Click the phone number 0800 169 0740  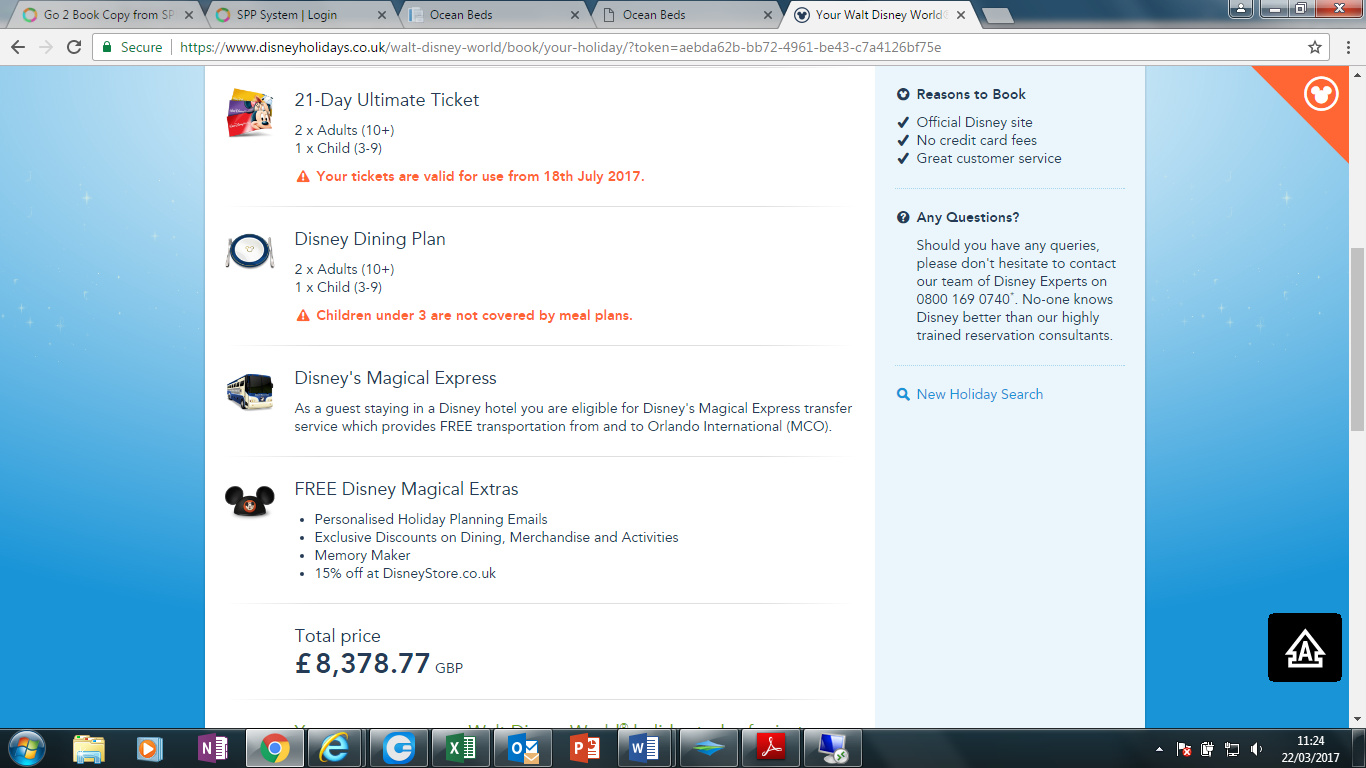click(962, 299)
